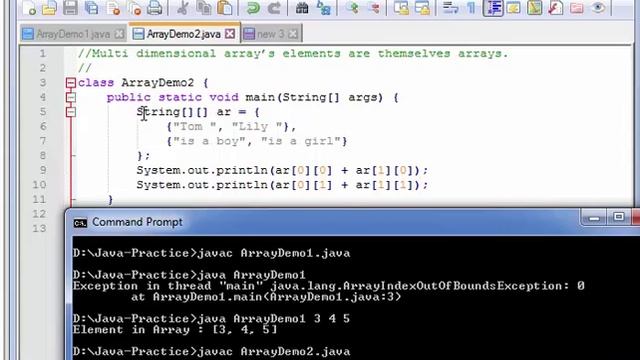Click the println ar[0][1] + ar[1][1] line

click(282, 185)
